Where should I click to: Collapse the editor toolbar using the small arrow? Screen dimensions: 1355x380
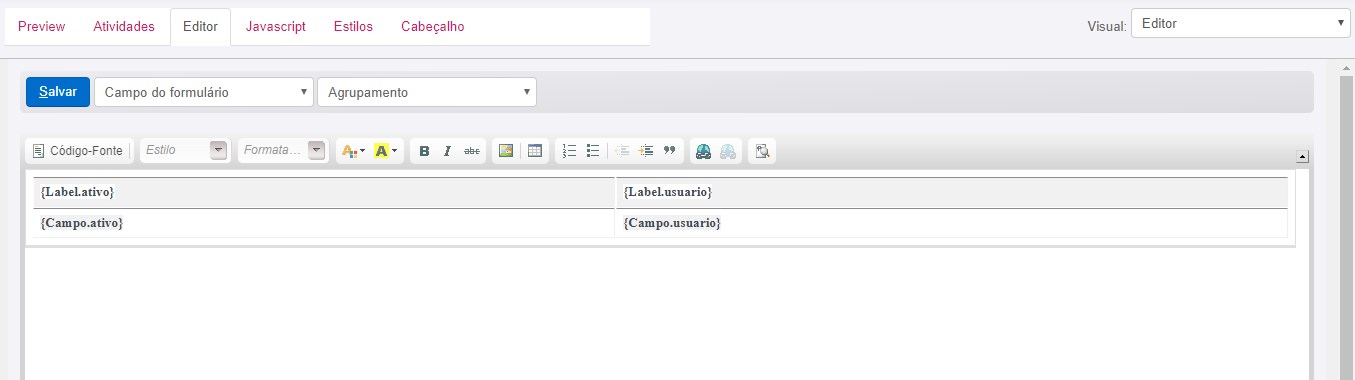pyautogui.click(x=1302, y=156)
